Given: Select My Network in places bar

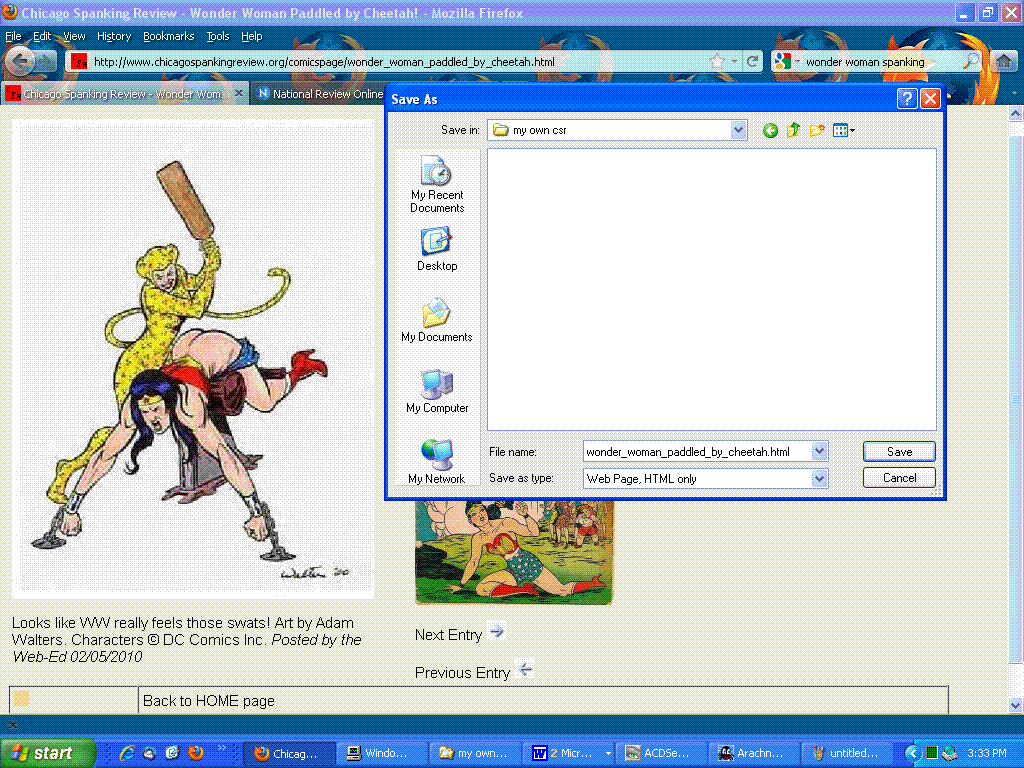Looking at the screenshot, I should click(x=437, y=462).
